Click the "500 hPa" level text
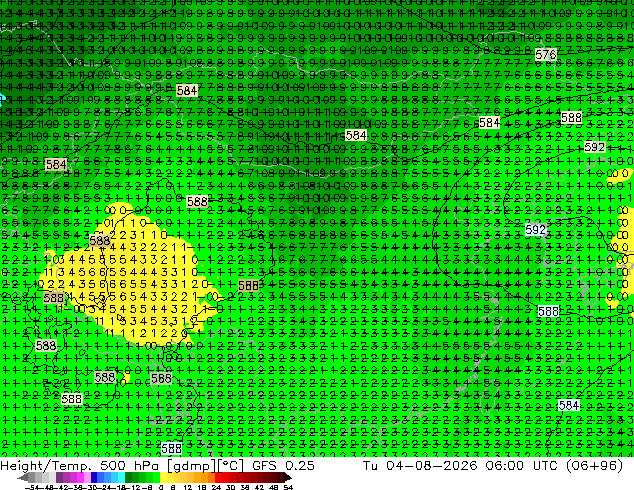This screenshot has height=490, width=634. pyautogui.click(x=129, y=465)
